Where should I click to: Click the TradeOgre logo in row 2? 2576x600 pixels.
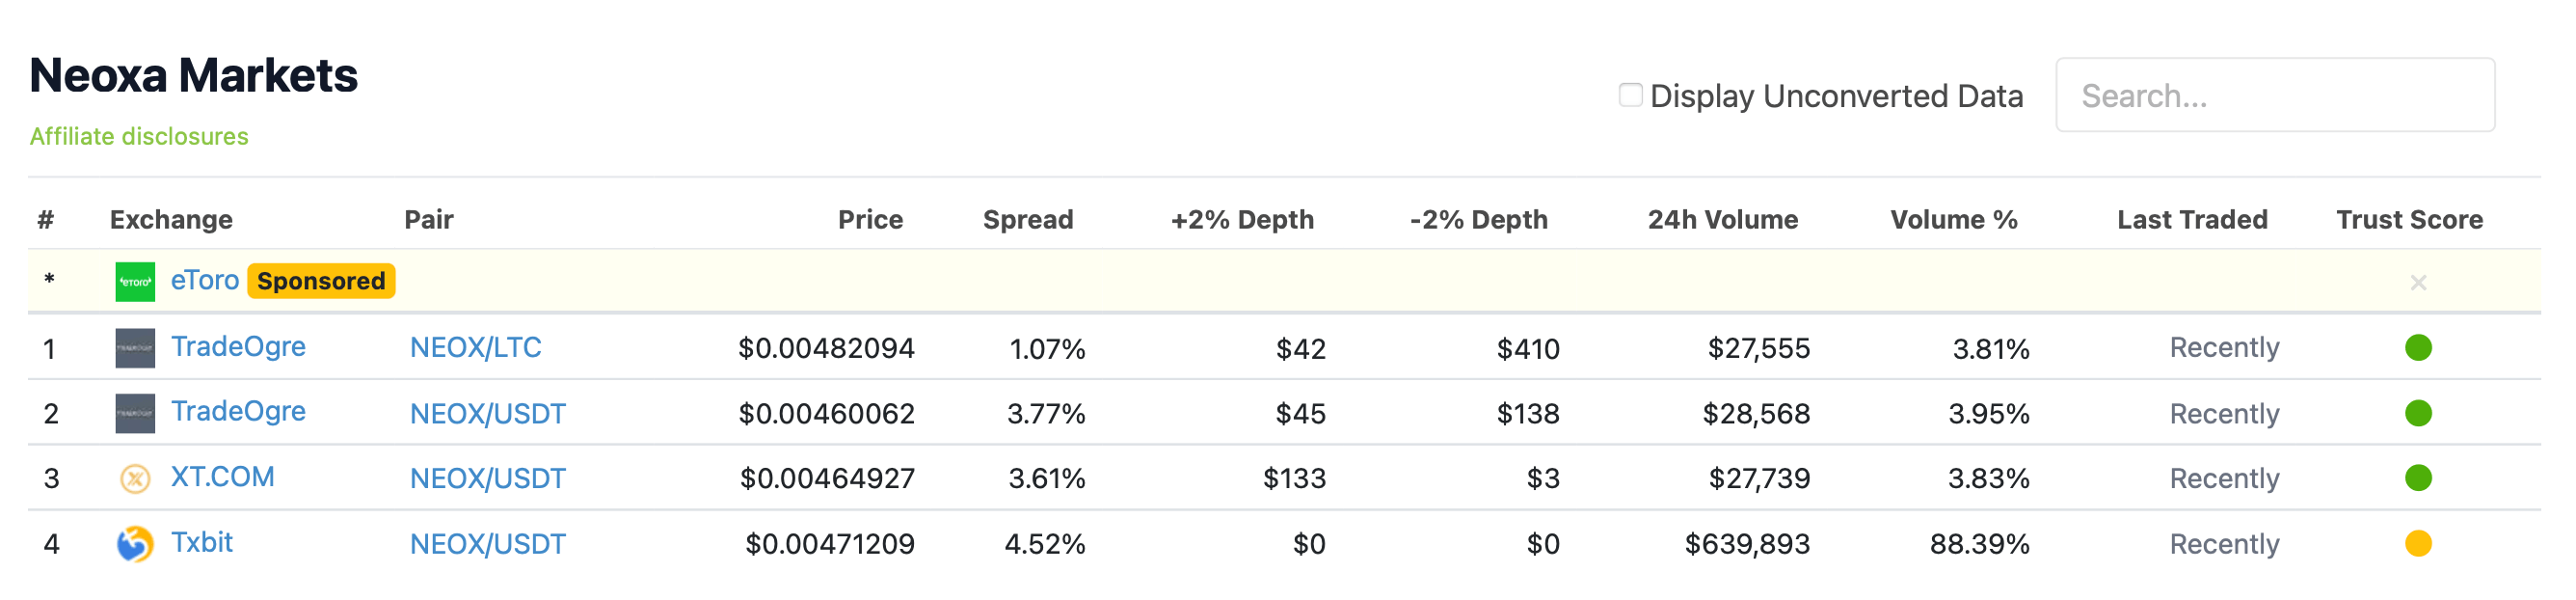coord(135,413)
